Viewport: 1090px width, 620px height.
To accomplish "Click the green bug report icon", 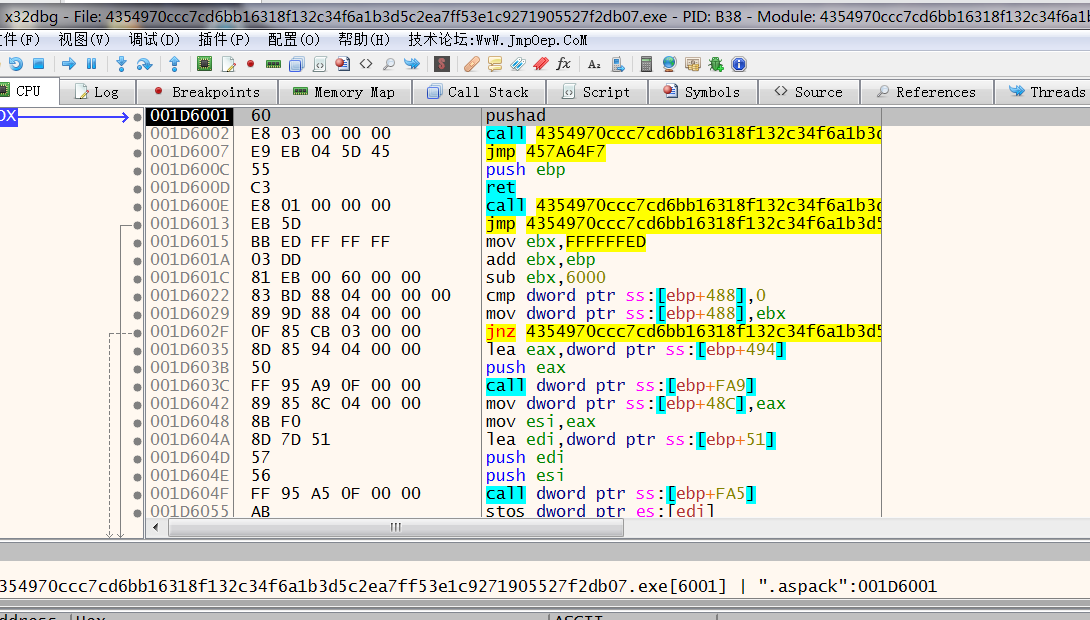I will click(x=715, y=64).
